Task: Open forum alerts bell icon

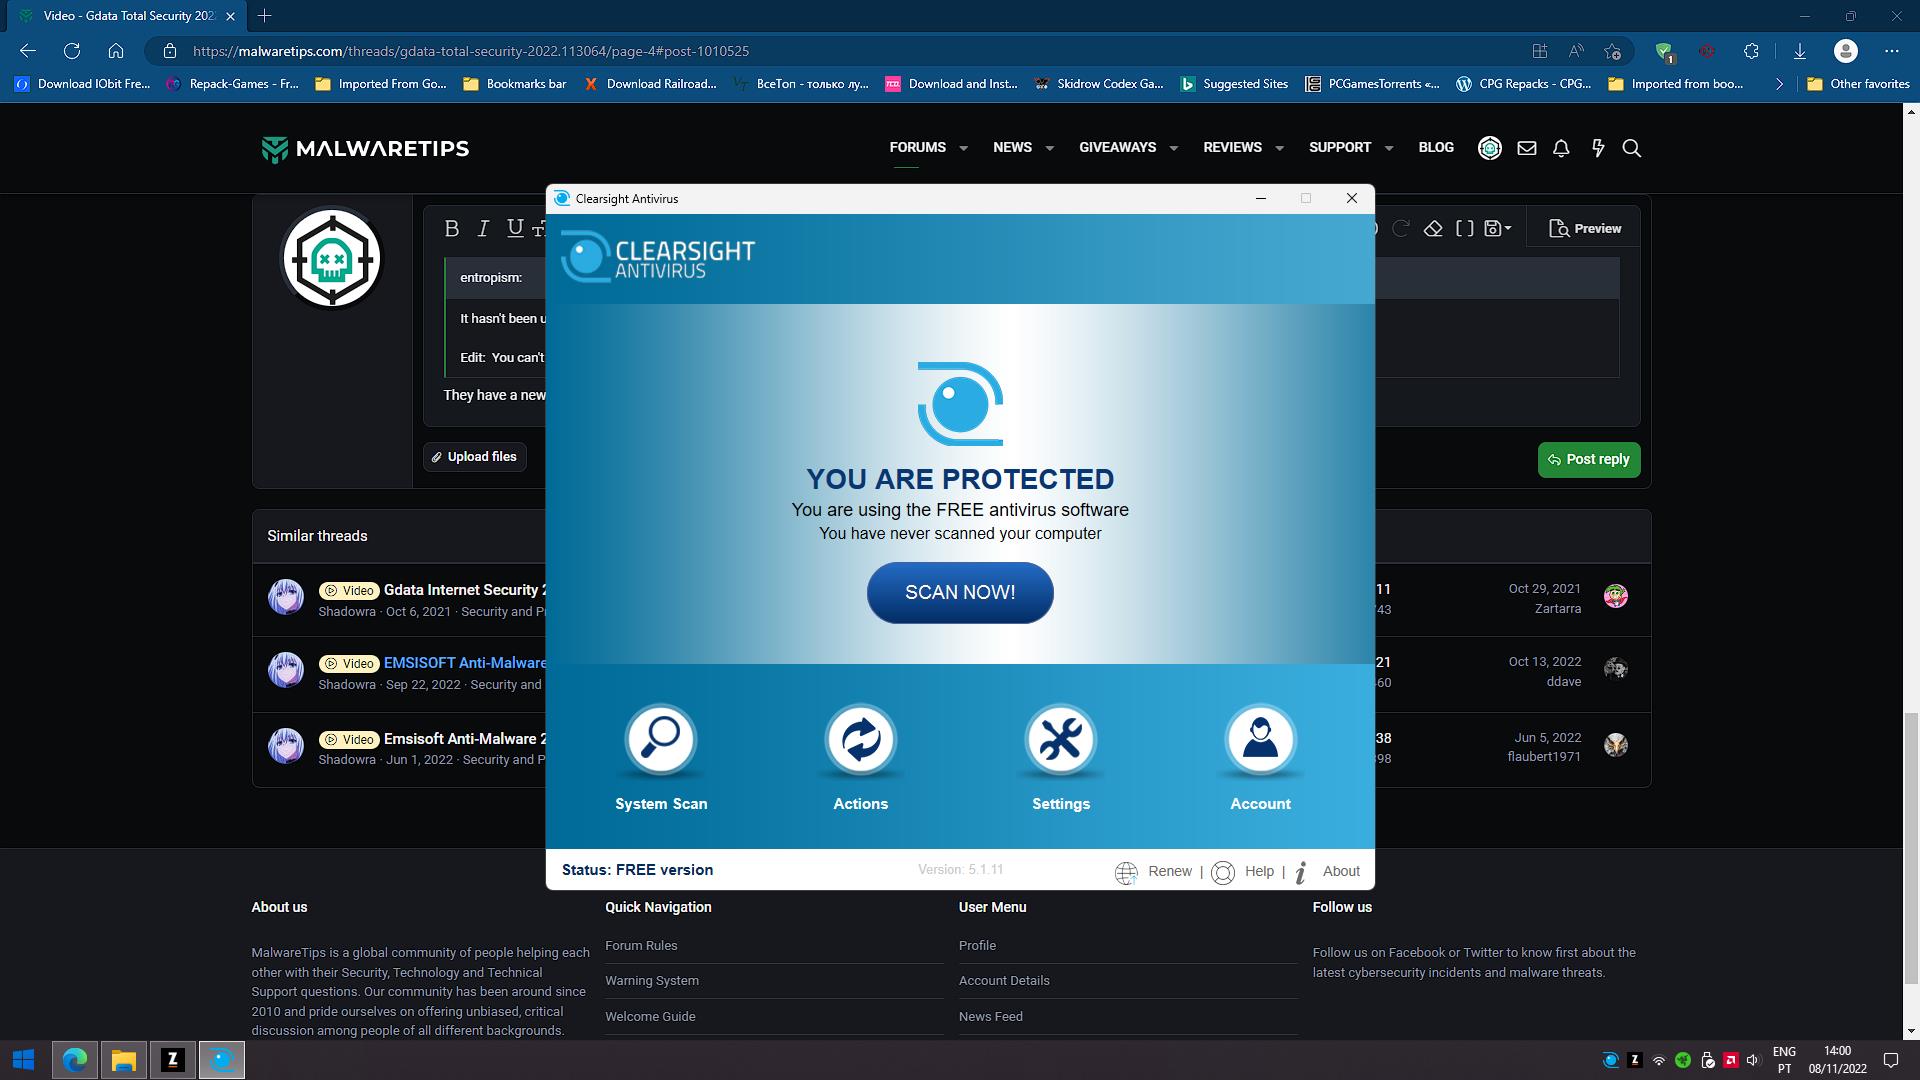Action: [1561, 148]
